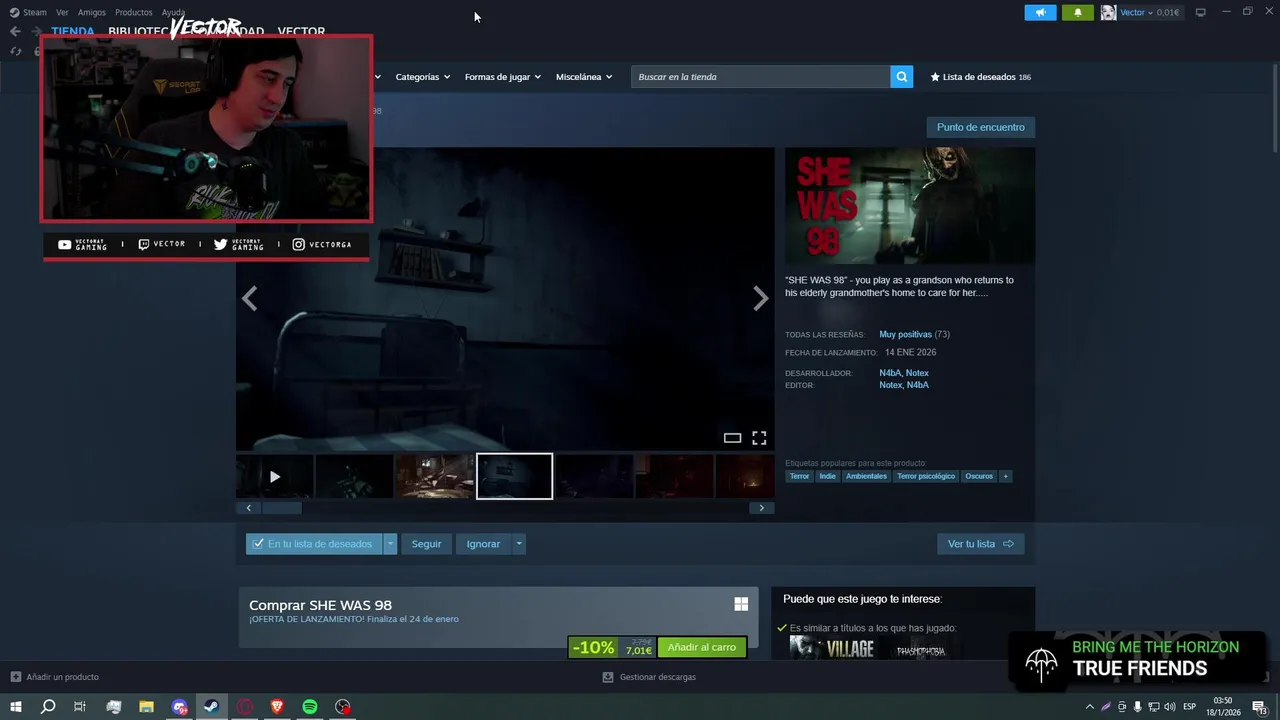Select the Ambientales tag
The width and height of the screenshot is (1280, 720).
click(866, 476)
